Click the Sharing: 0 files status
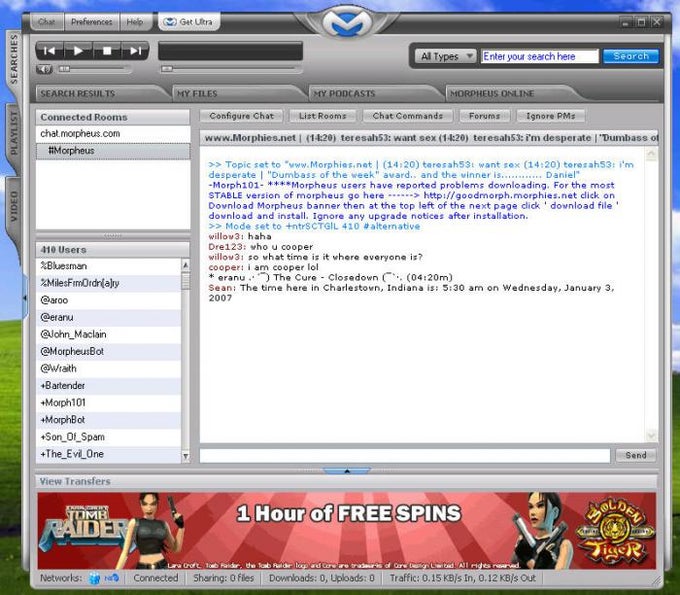680x595 pixels. (223, 578)
